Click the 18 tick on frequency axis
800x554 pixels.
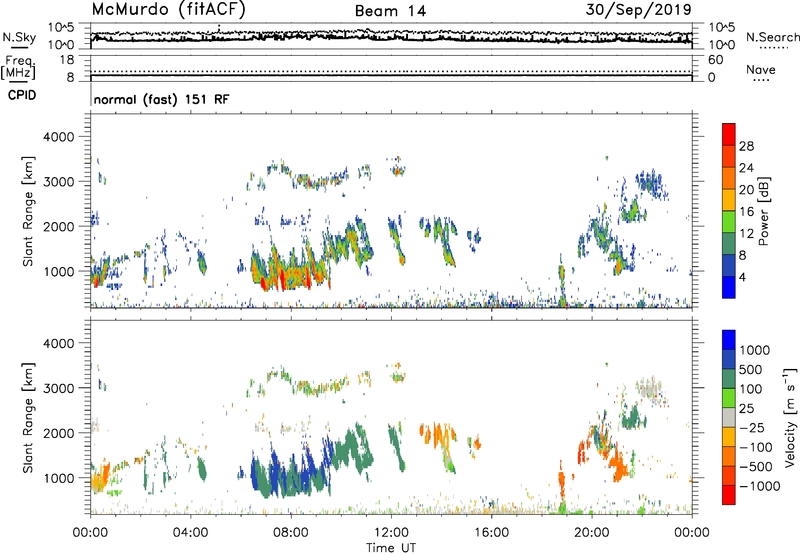click(67, 60)
